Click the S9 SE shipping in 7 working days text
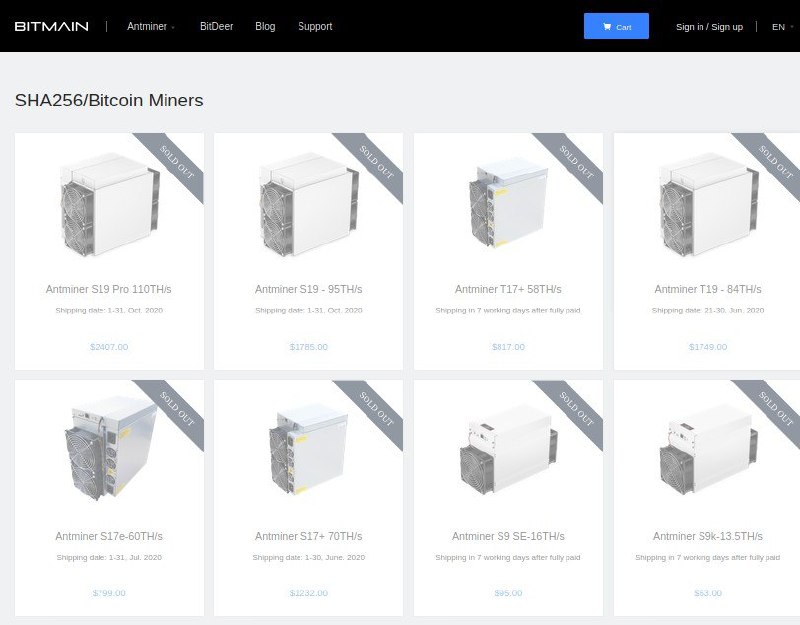 (x=508, y=557)
